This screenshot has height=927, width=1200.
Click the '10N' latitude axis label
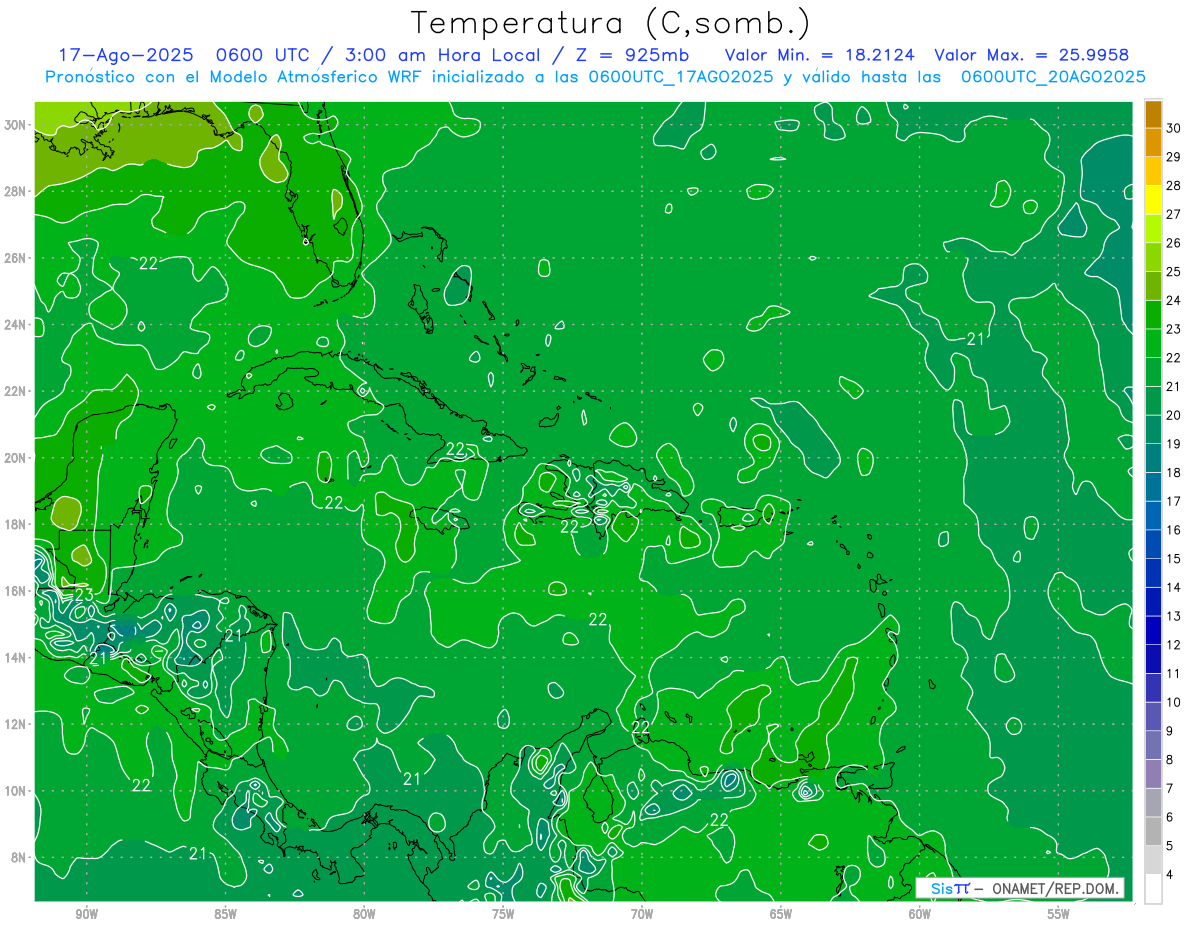(x=16, y=790)
